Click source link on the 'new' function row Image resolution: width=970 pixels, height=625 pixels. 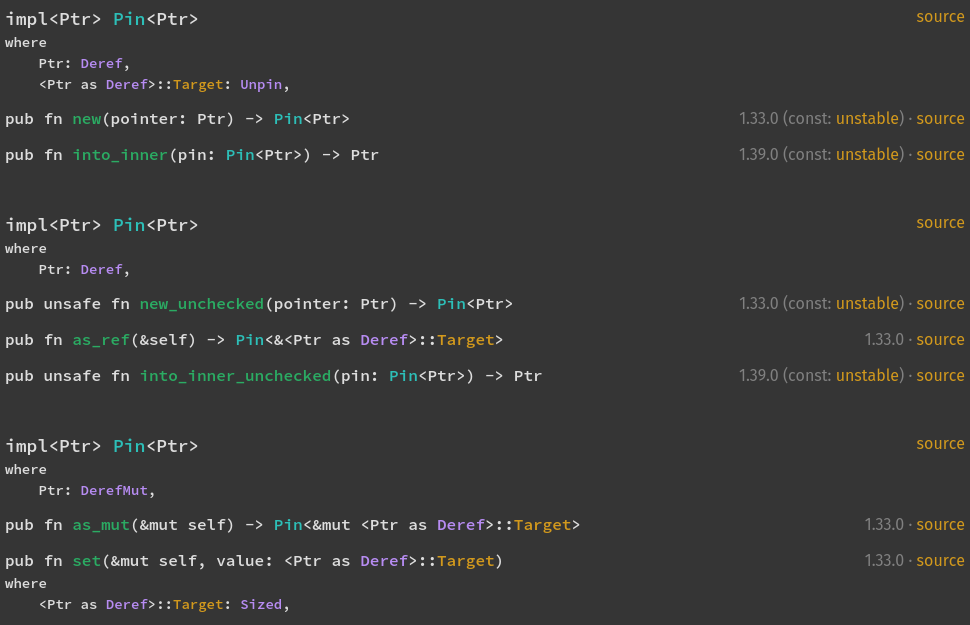tap(940, 118)
